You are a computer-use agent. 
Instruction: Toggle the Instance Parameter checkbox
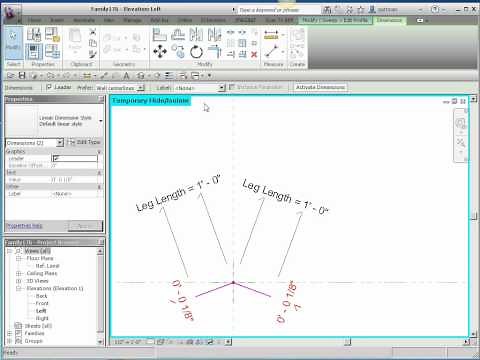pyautogui.click(x=232, y=87)
